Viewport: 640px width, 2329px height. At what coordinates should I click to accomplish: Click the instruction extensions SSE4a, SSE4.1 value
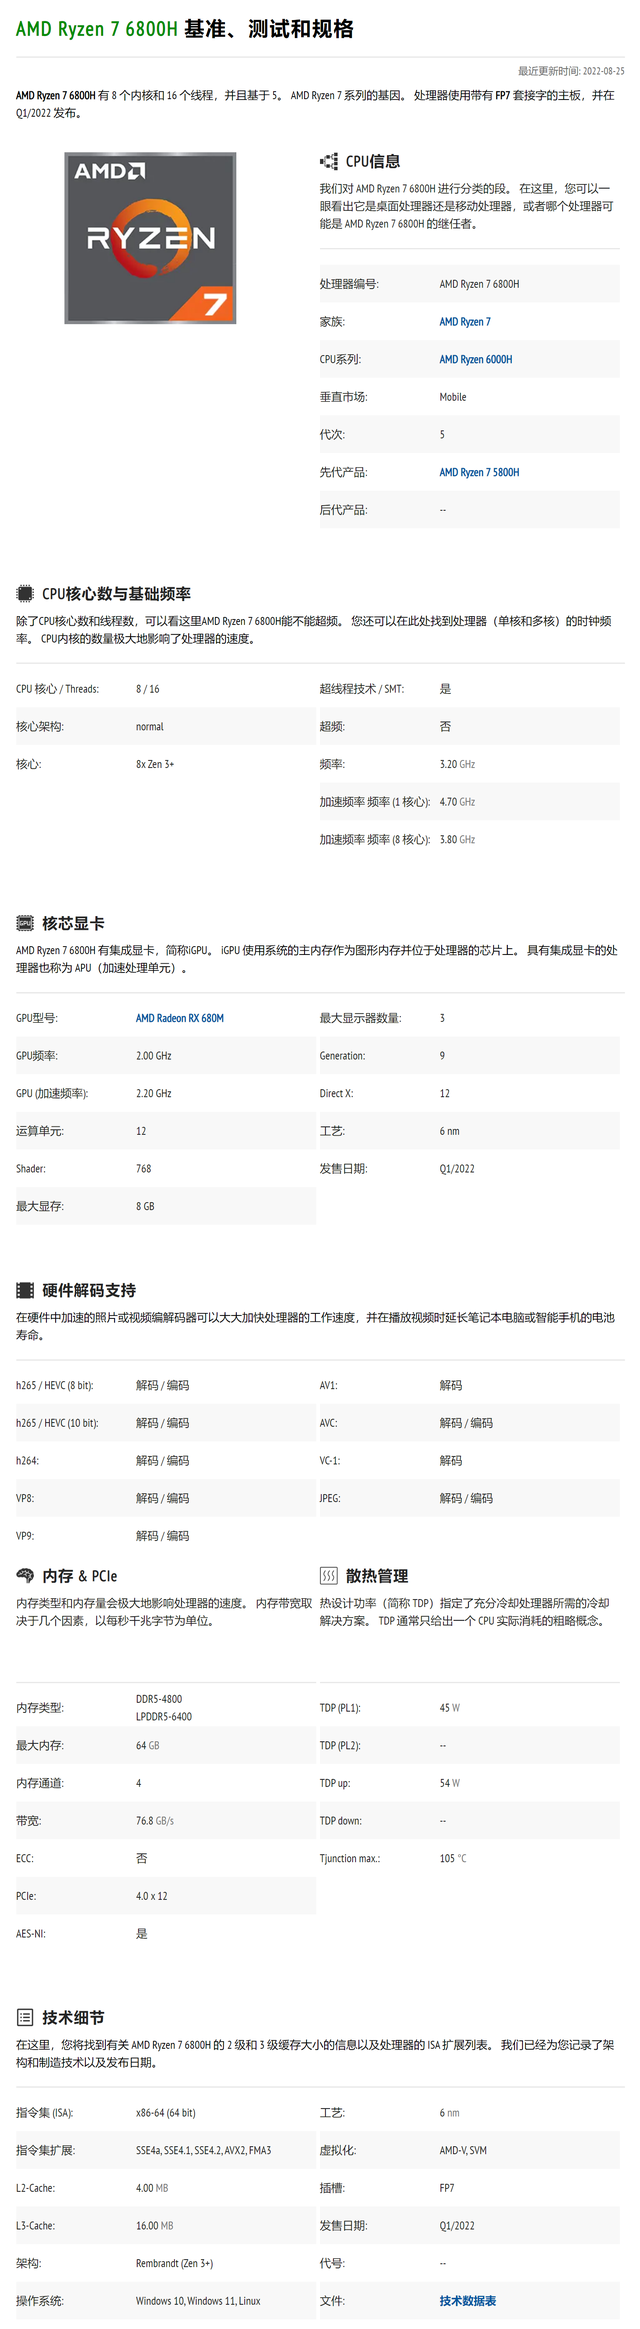204,2150
